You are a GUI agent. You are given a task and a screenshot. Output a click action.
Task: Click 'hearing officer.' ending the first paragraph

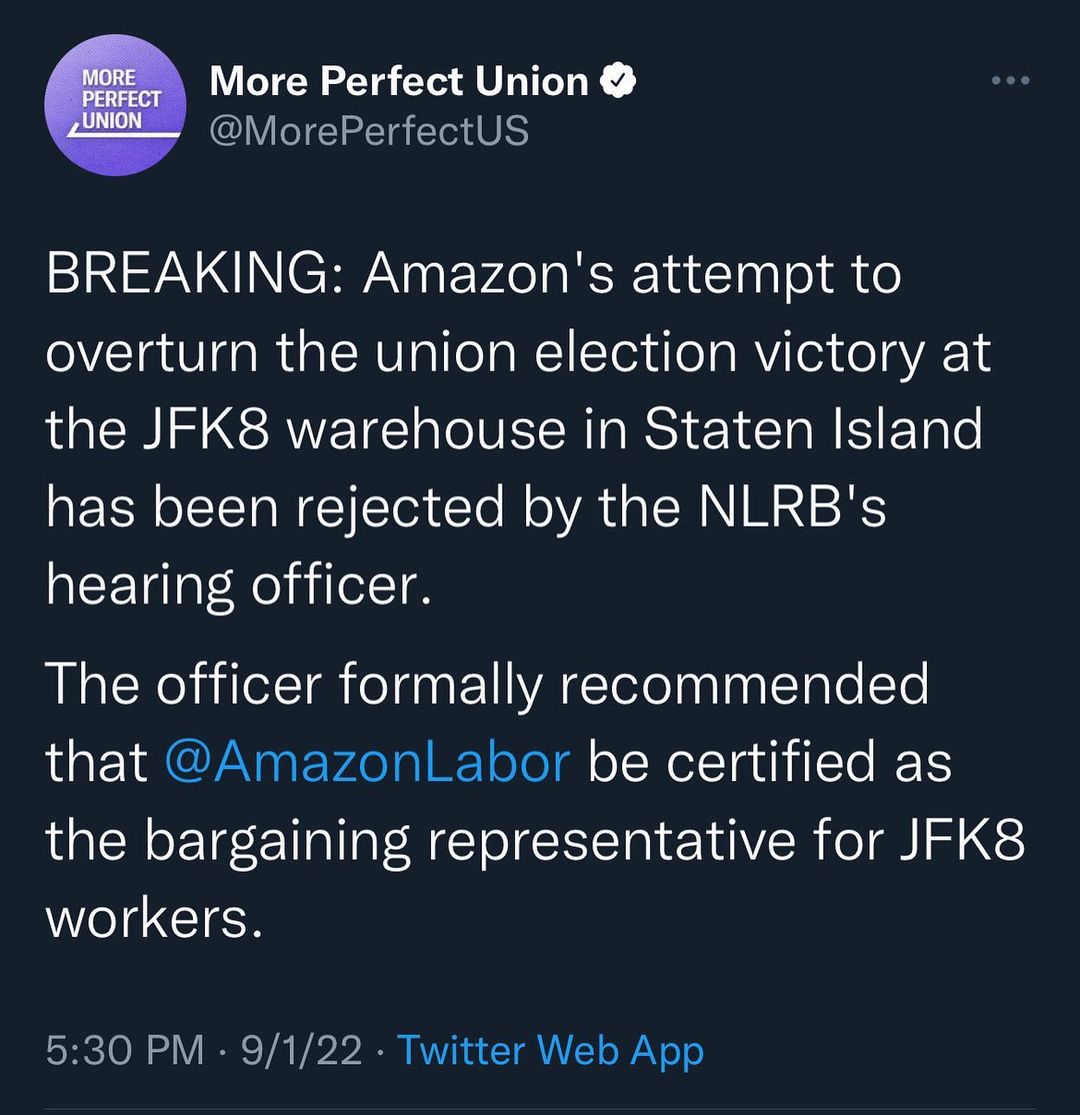[x=238, y=586]
